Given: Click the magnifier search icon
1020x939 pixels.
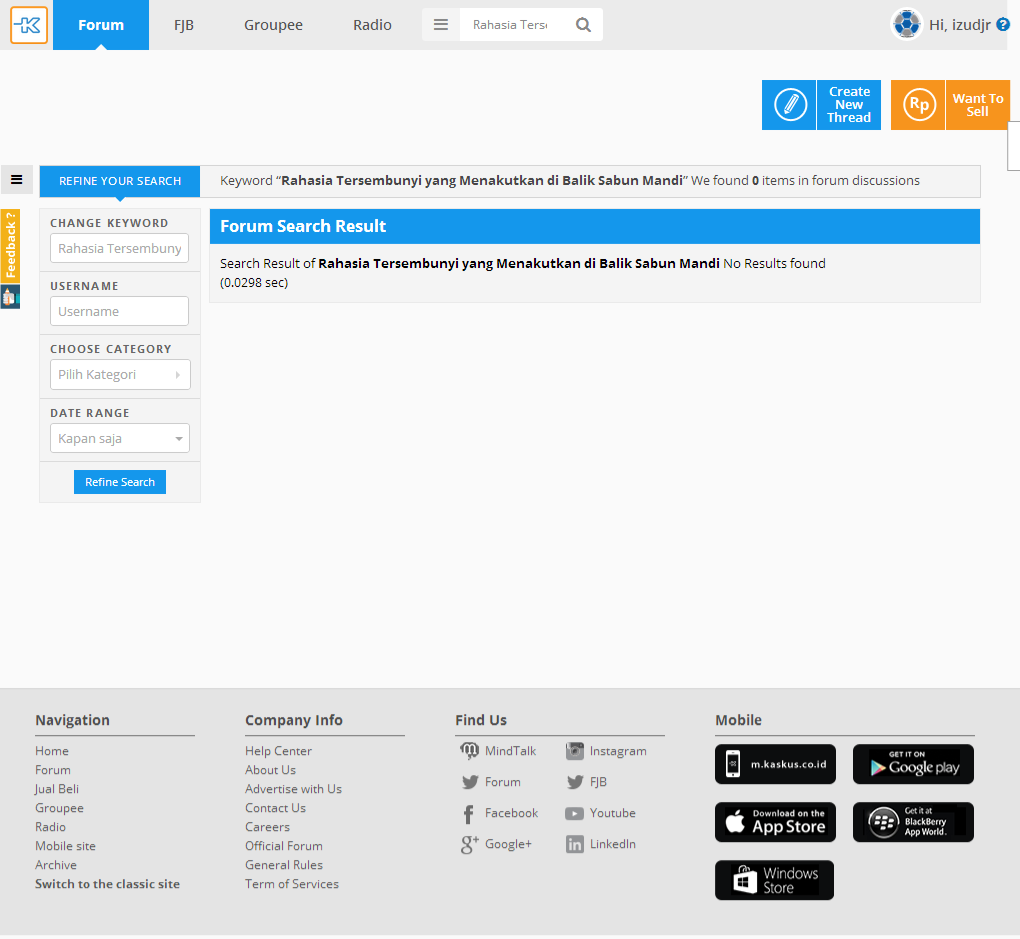Looking at the screenshot, I should (x=584, y=25).
